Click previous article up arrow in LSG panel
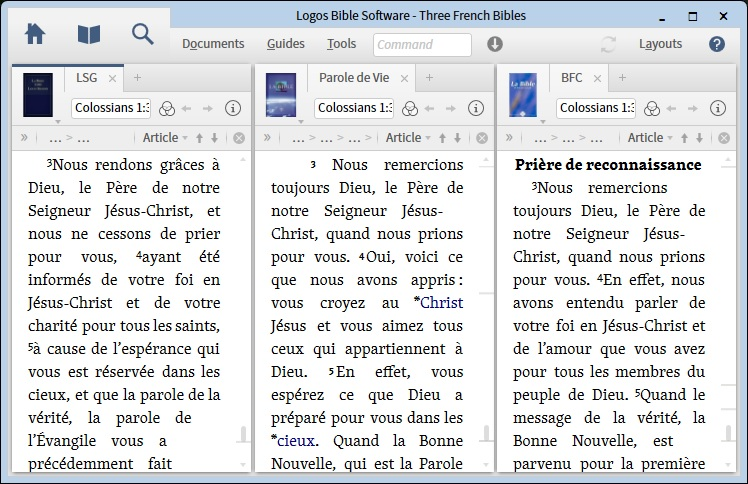The image size is (748, 484). click(x=199, y=138)
